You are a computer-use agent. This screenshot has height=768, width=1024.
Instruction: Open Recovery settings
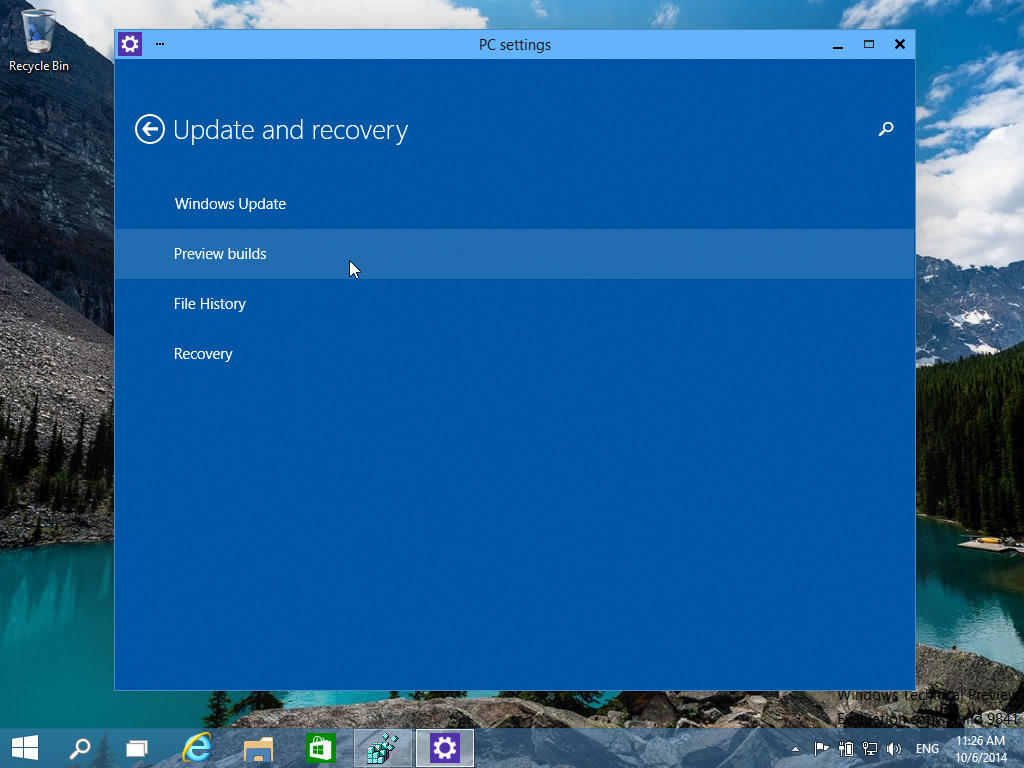515,354
